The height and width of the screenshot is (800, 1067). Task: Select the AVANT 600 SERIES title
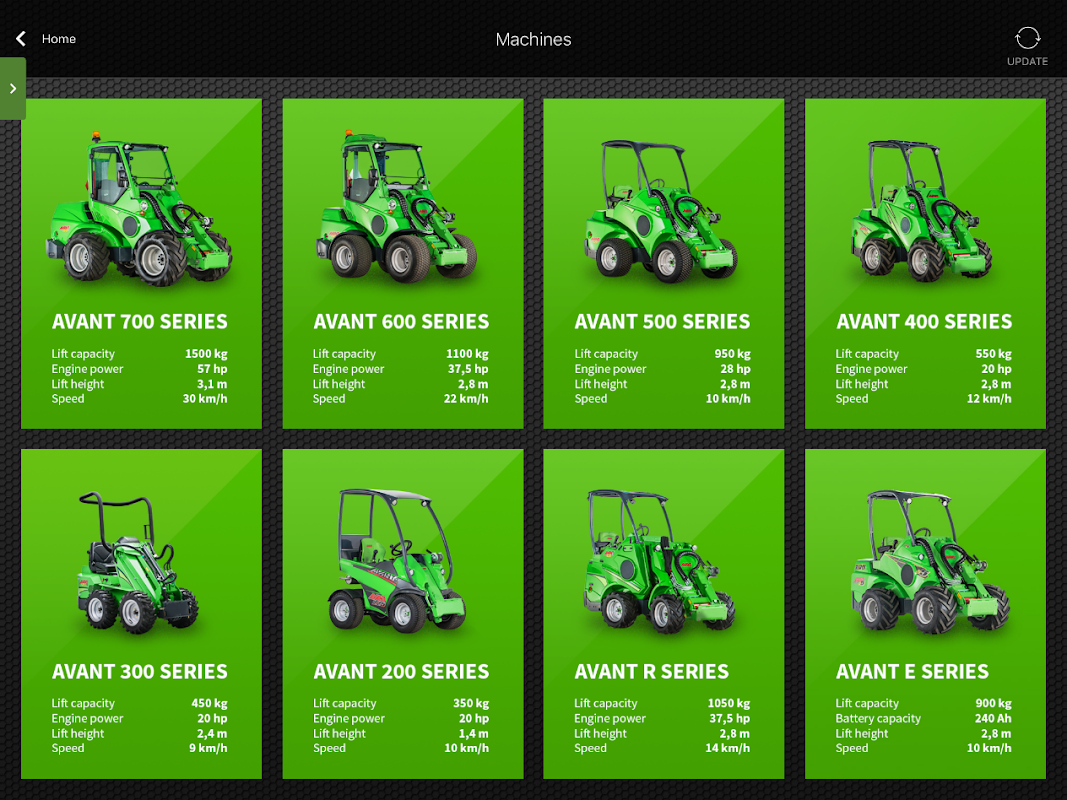[401, 322]
